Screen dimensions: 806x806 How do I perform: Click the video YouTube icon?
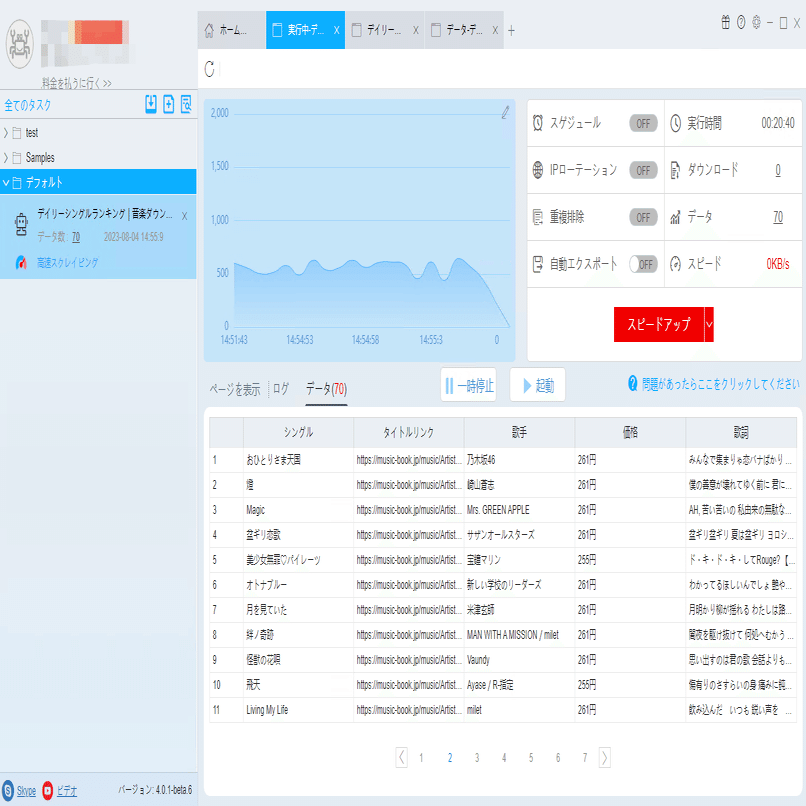(47, 790)
